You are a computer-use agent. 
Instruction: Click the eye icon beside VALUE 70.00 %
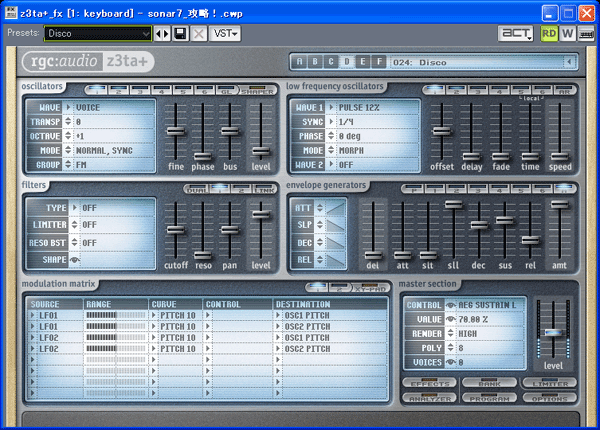451,319
